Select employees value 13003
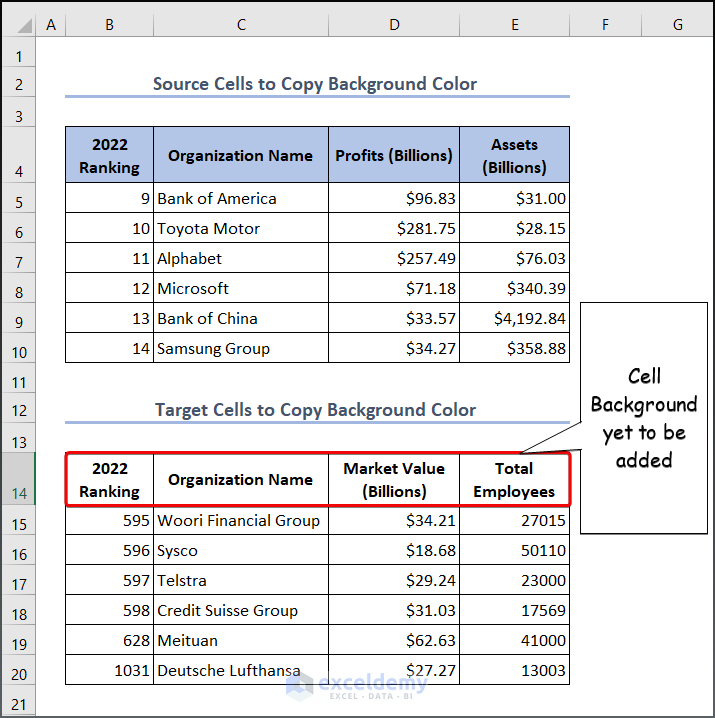 (514, 670)
